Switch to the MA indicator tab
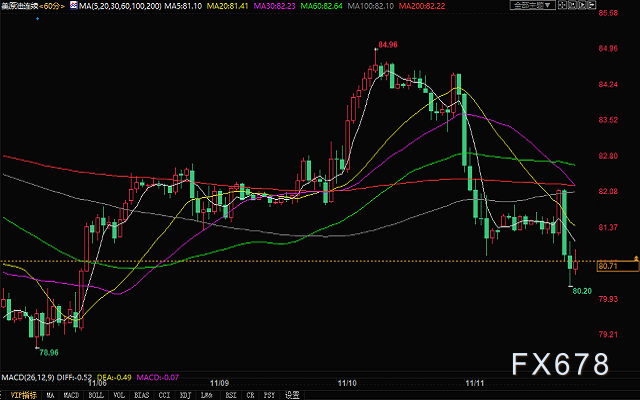 [50, 395]
